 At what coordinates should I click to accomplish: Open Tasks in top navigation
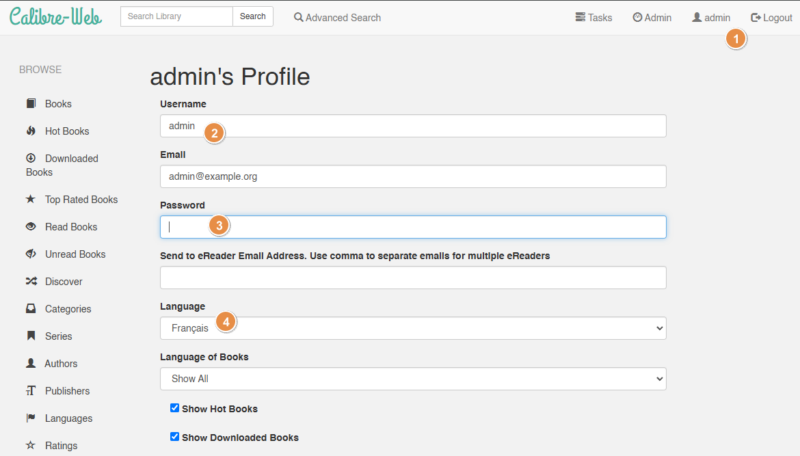[594, 17]
